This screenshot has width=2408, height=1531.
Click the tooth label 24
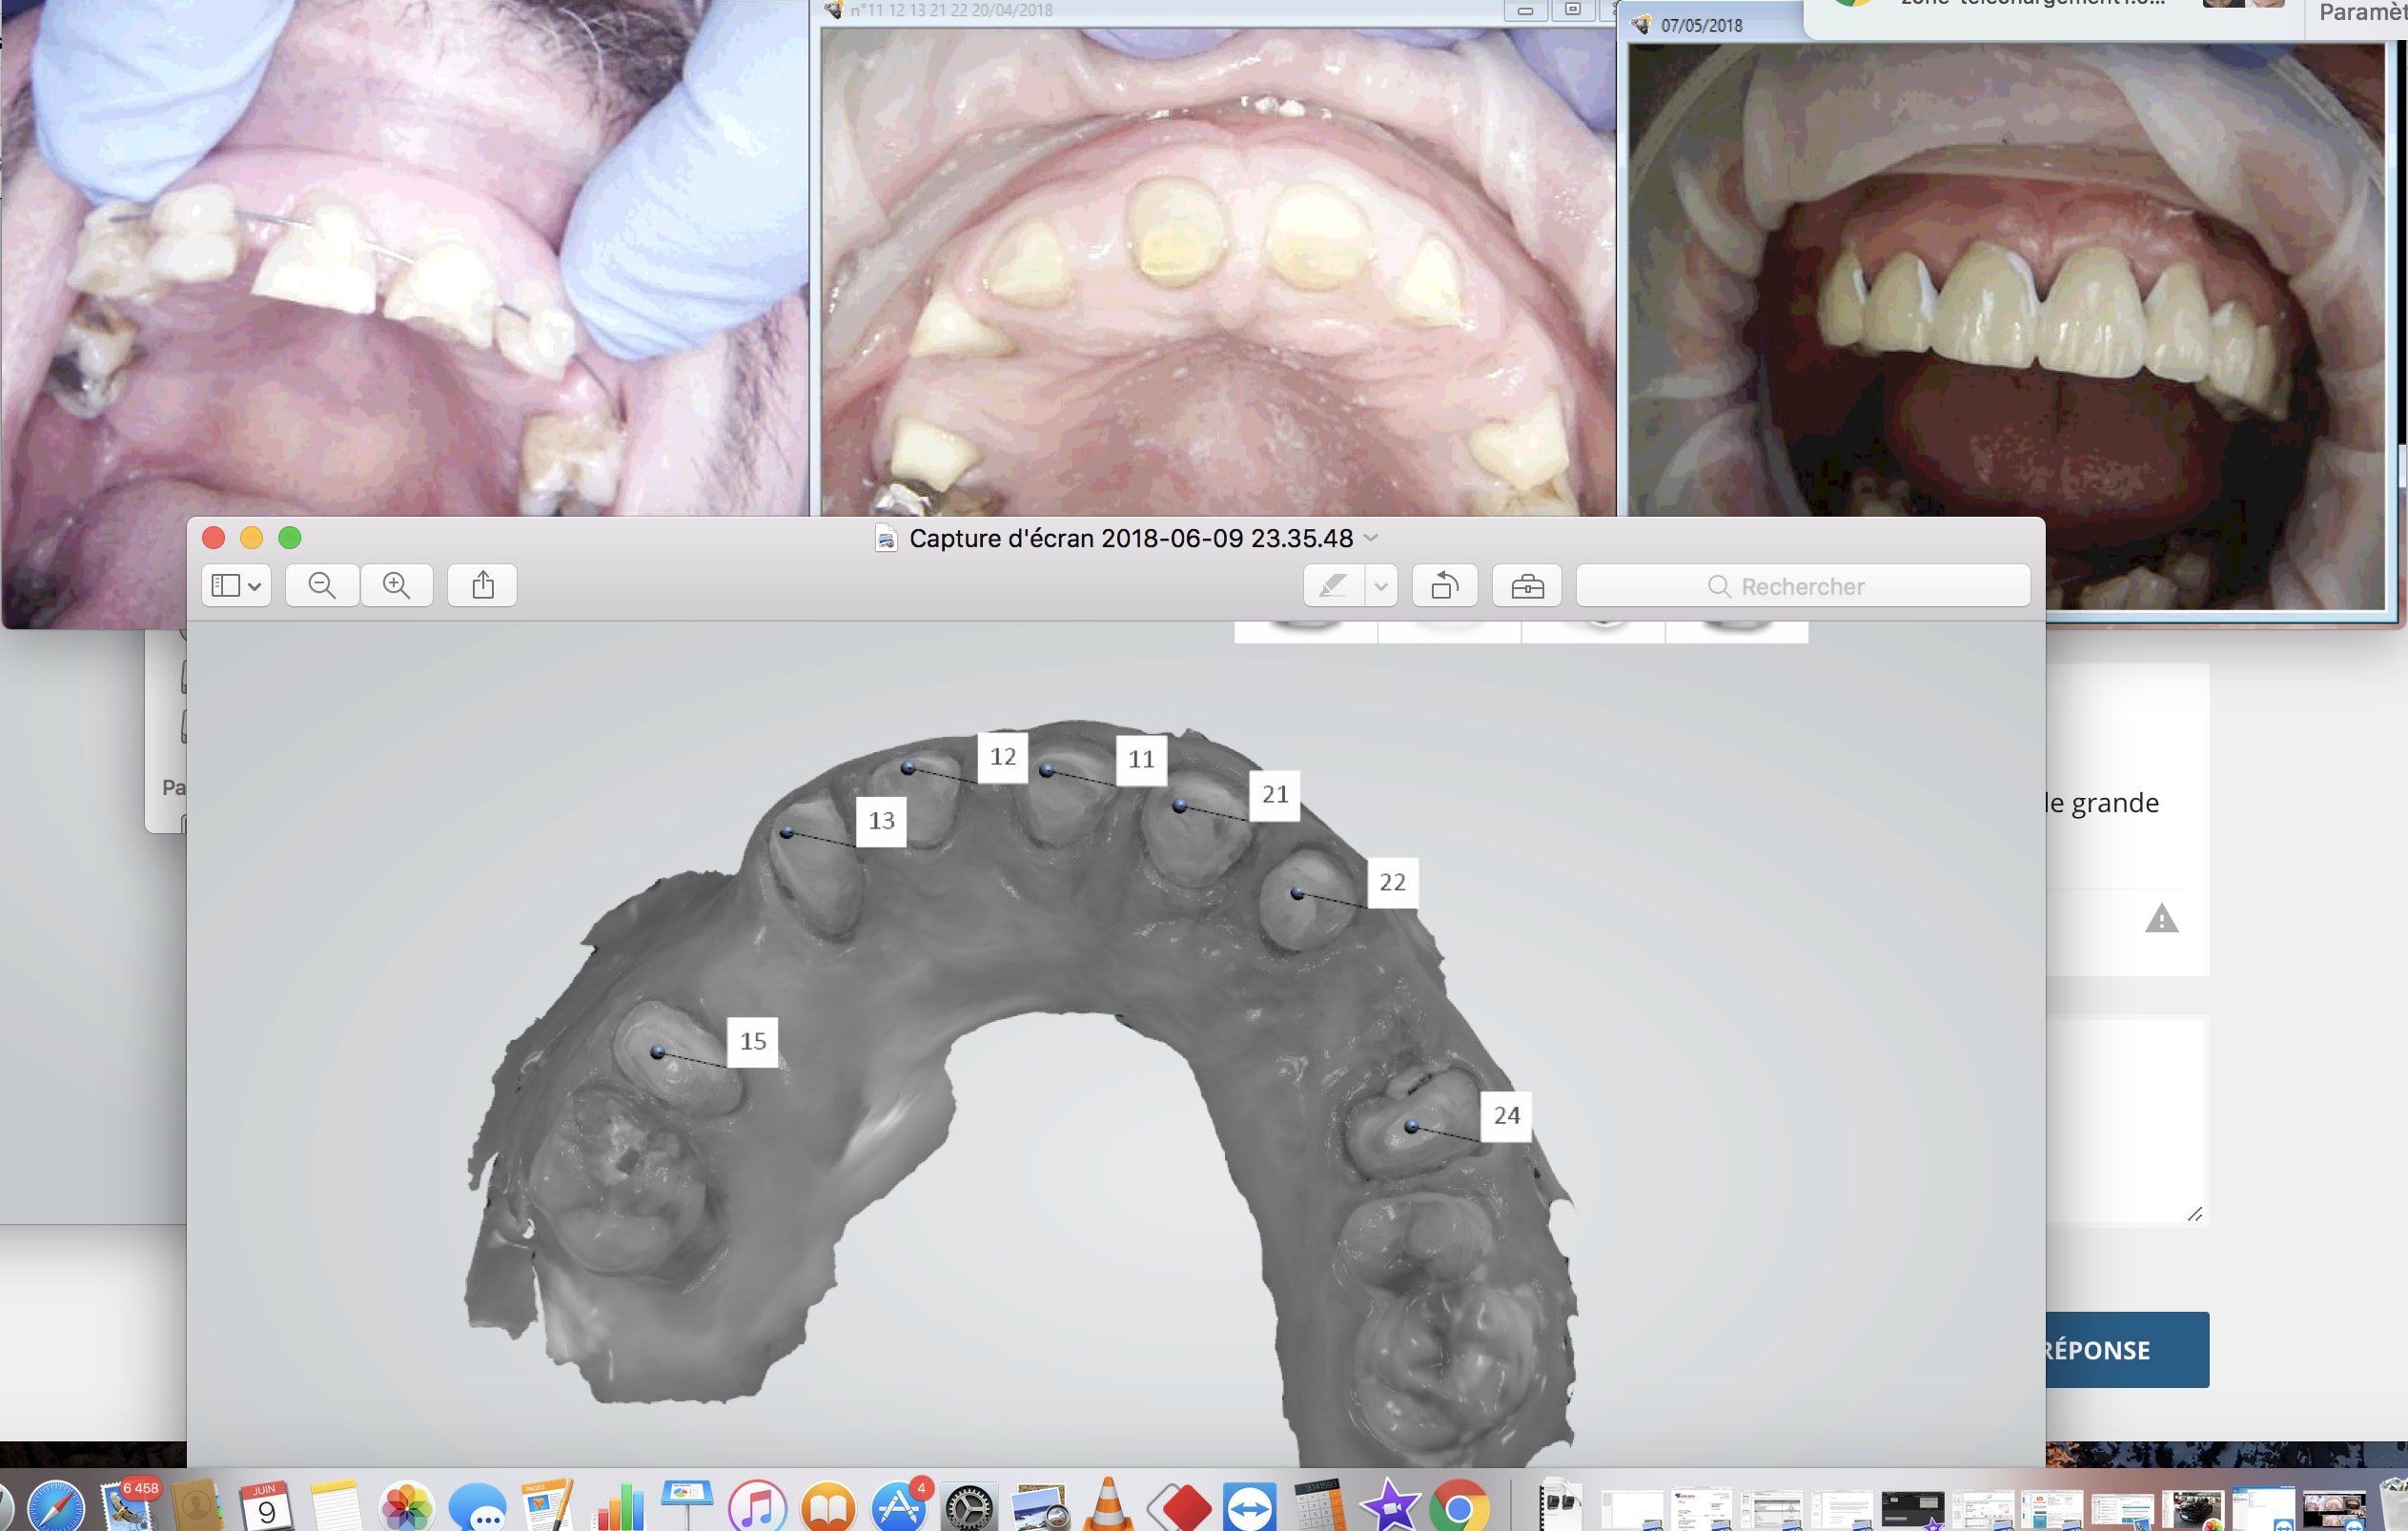coord(1506,1115)
